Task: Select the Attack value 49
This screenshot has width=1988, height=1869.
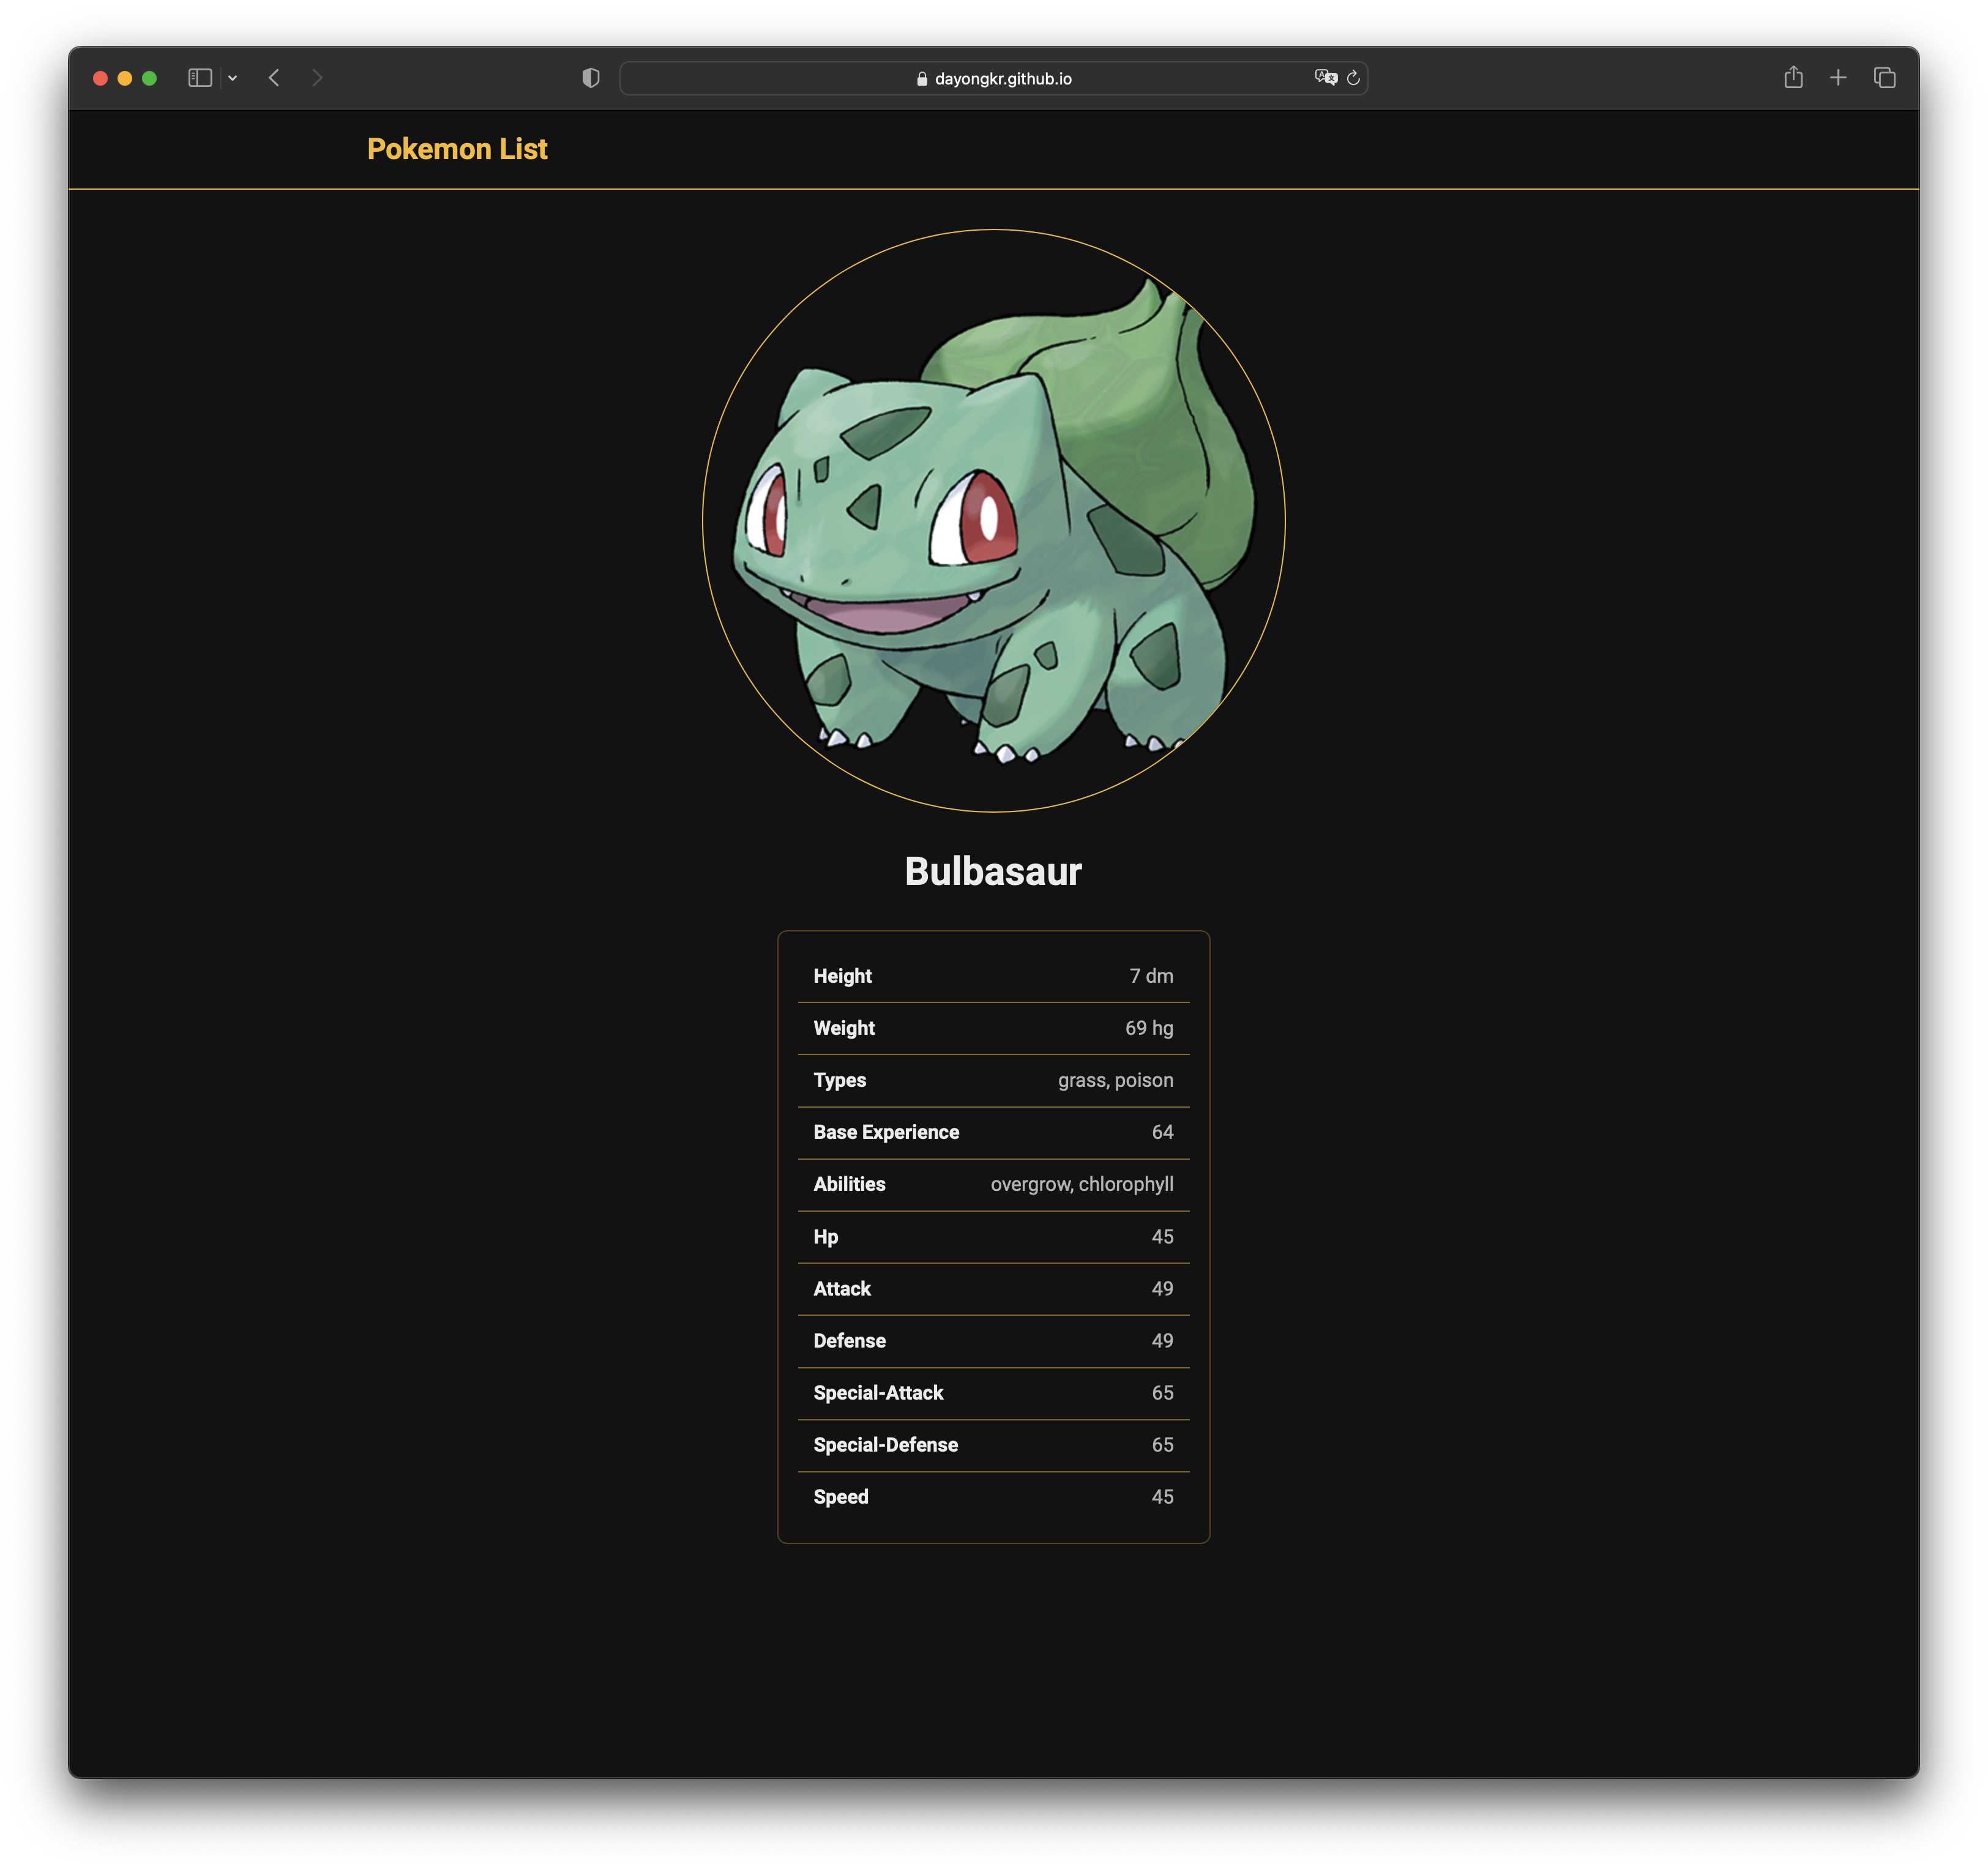Action: click(x=1162, y=1289)
